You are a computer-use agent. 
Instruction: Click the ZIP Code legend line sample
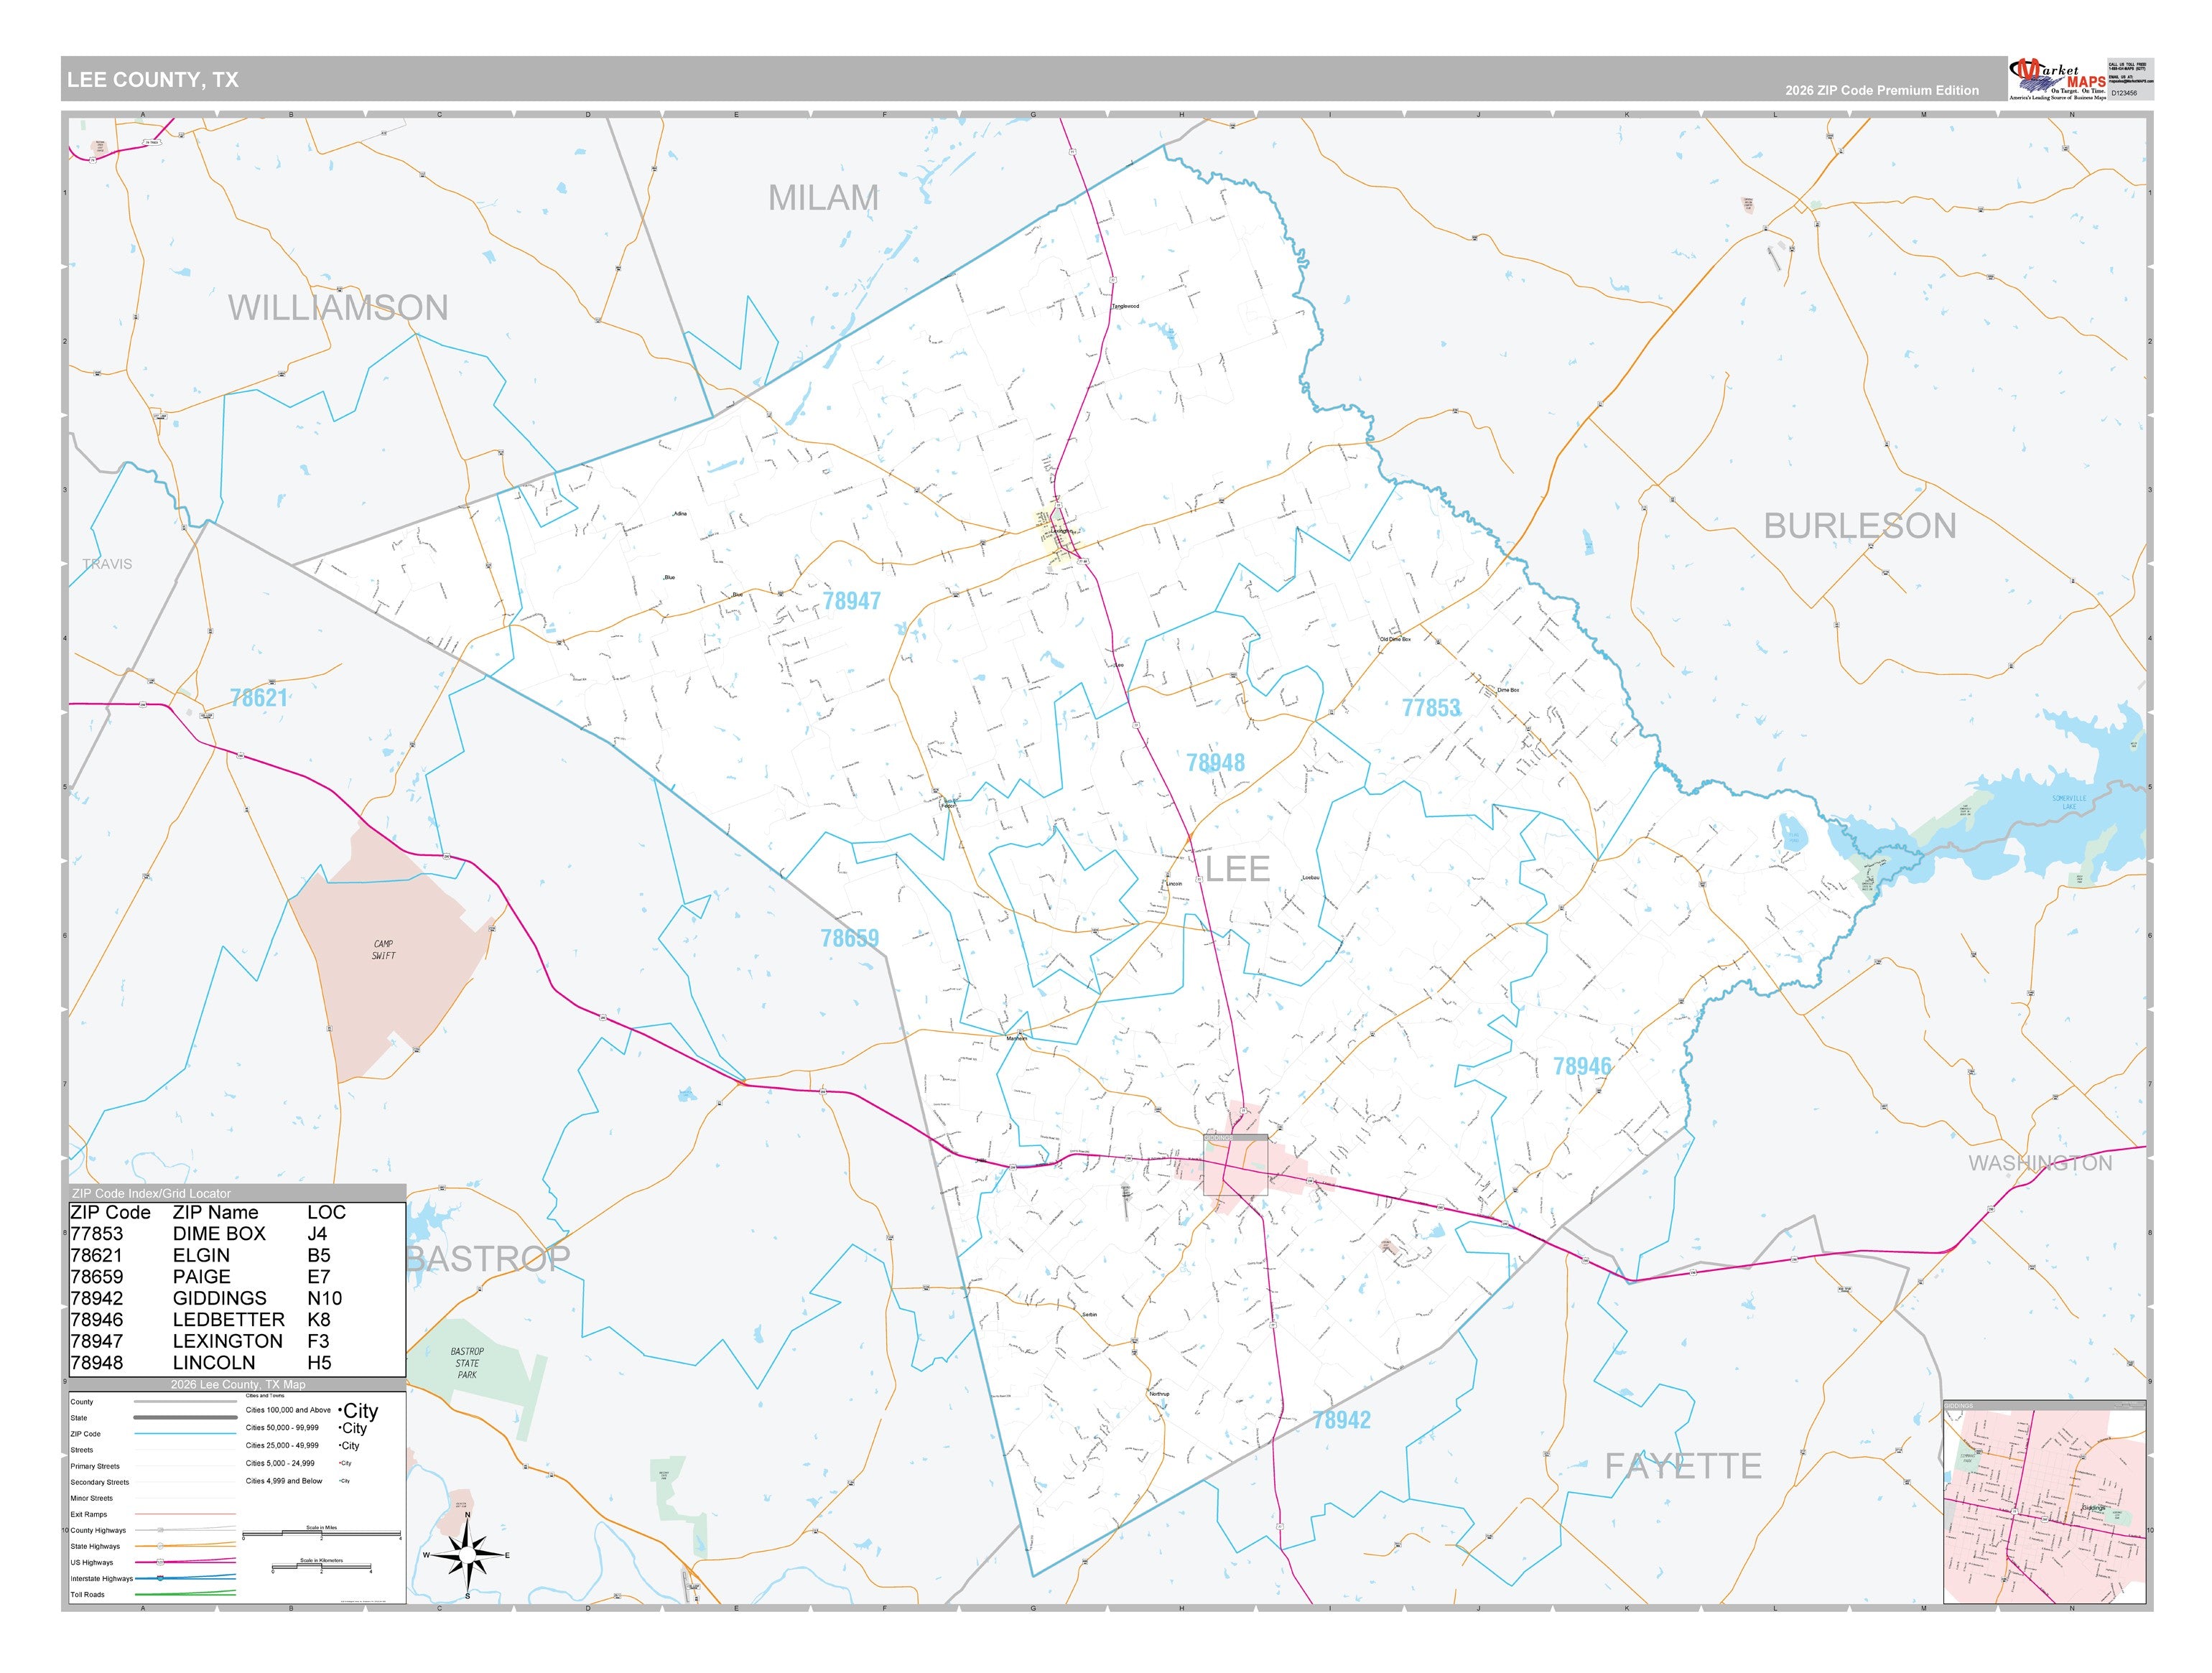point(186,1434)
